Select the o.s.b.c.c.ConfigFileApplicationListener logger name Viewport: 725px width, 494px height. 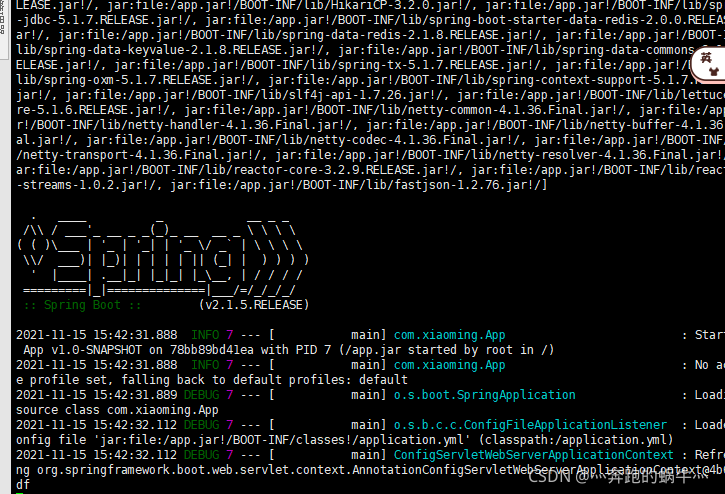coord(530,425)
